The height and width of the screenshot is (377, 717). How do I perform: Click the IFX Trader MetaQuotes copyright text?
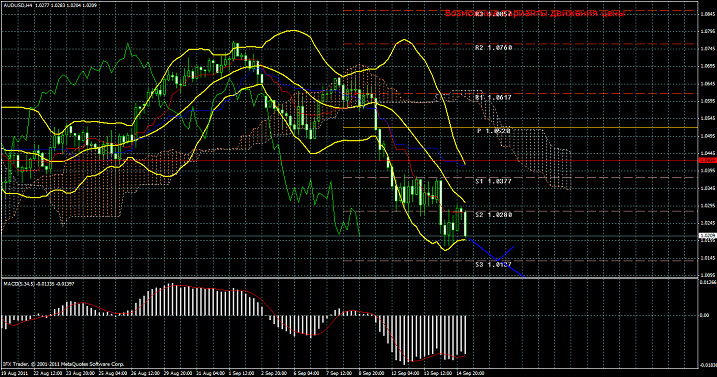[63, 364]
